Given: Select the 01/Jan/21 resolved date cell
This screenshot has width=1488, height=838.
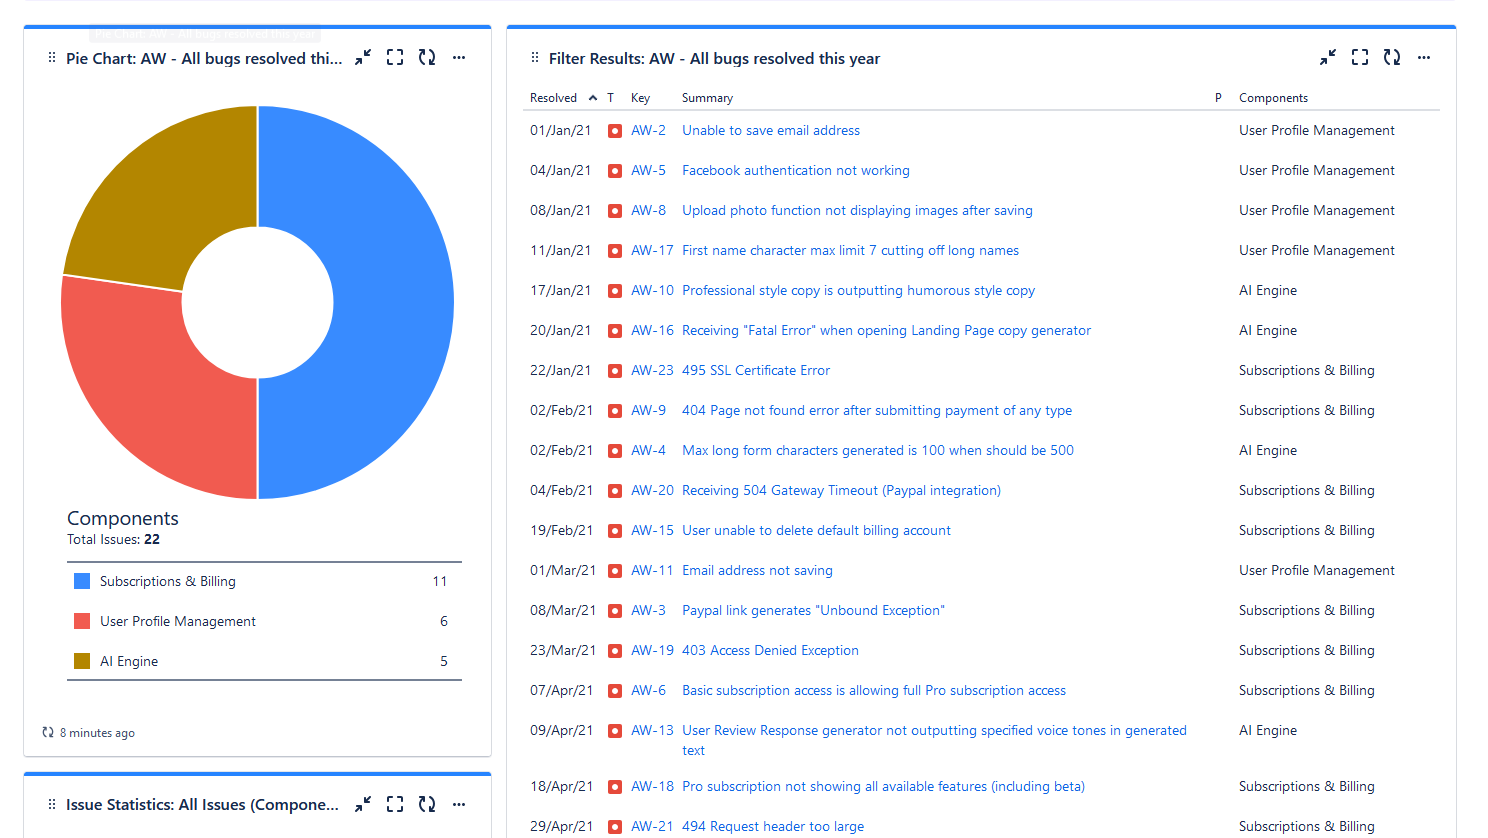Looking at the screenshot, I should tap(561, 130).
